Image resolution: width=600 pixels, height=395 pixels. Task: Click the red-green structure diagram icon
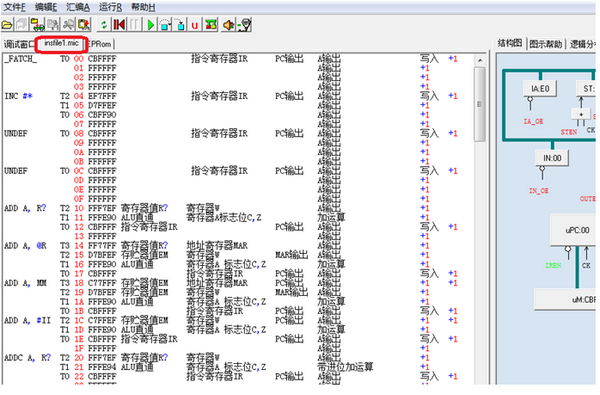click(x=210, y=25)
